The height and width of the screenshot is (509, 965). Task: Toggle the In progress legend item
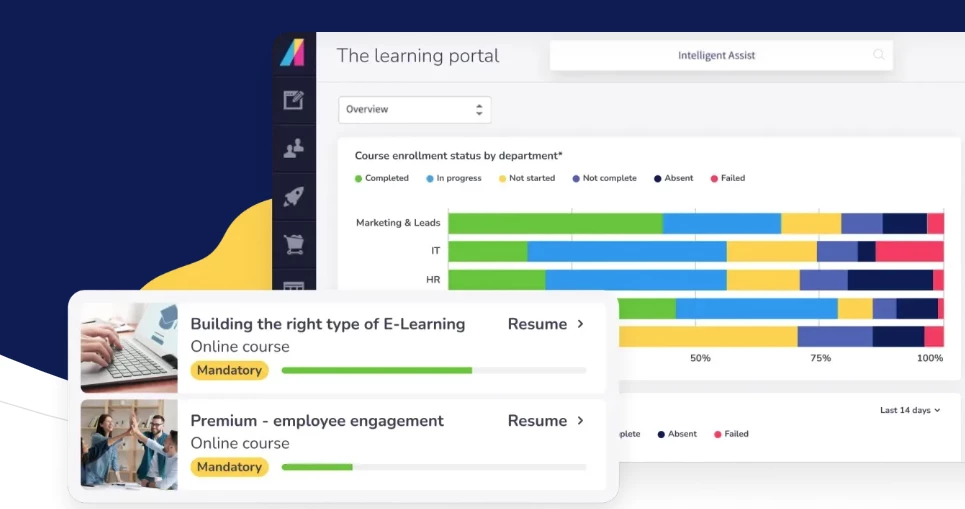tap(454, 178)
